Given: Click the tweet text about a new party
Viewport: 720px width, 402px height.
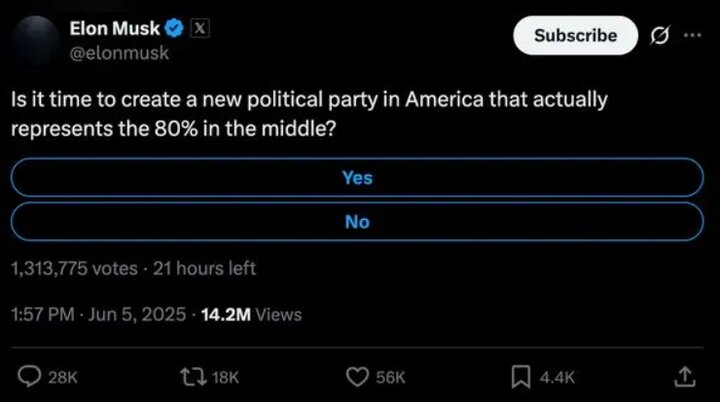Looking at the screenshot, I should [309, 115].
